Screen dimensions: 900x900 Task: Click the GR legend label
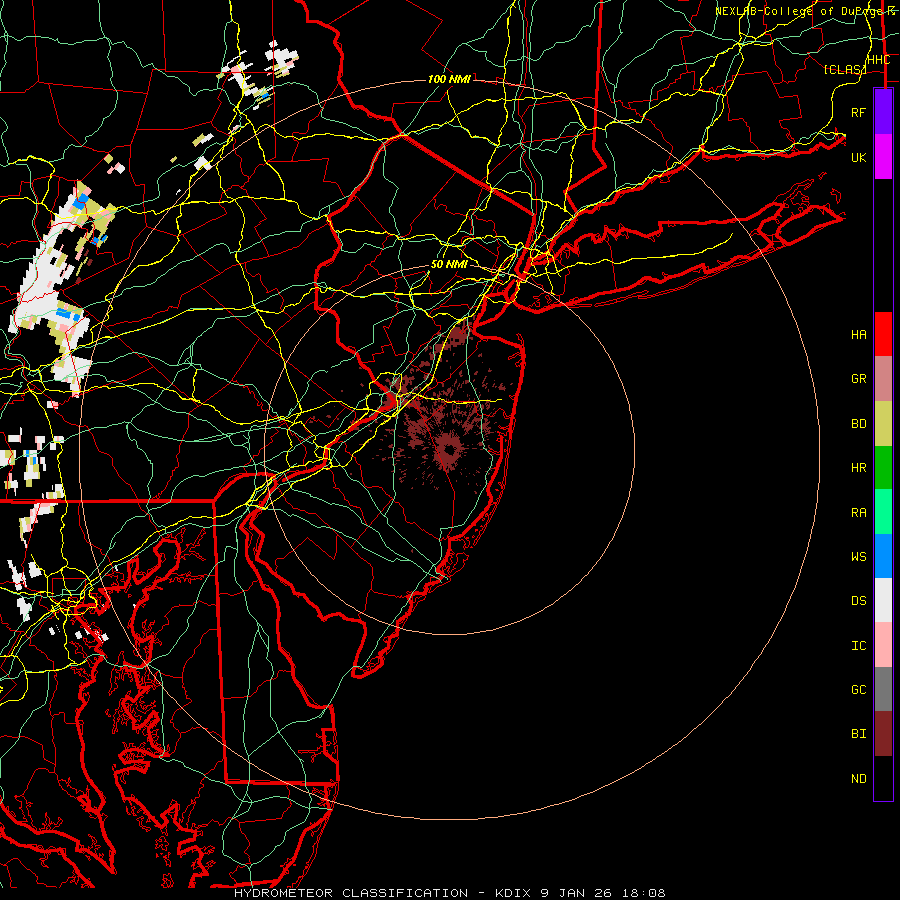[x=858, y=379]
